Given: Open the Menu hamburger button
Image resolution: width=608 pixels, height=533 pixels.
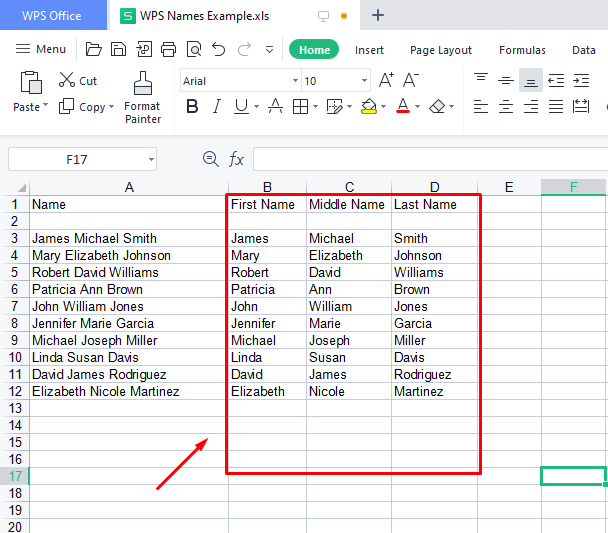Looking at the screenshot, I should coord(41,49).
